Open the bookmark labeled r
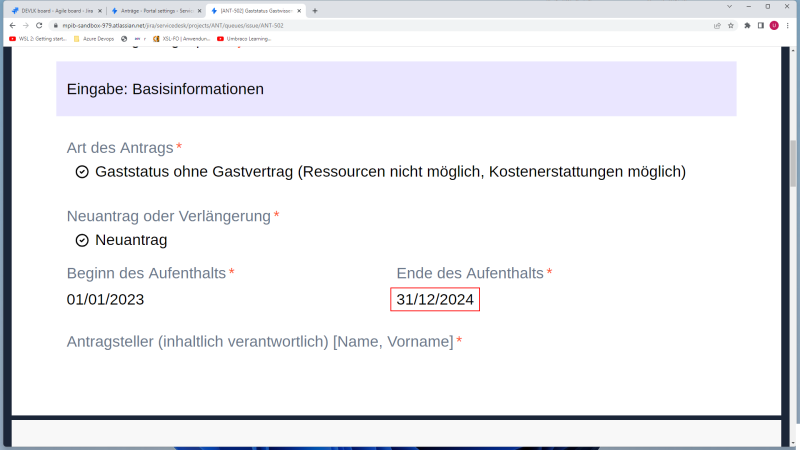 [x=140, y=39]
